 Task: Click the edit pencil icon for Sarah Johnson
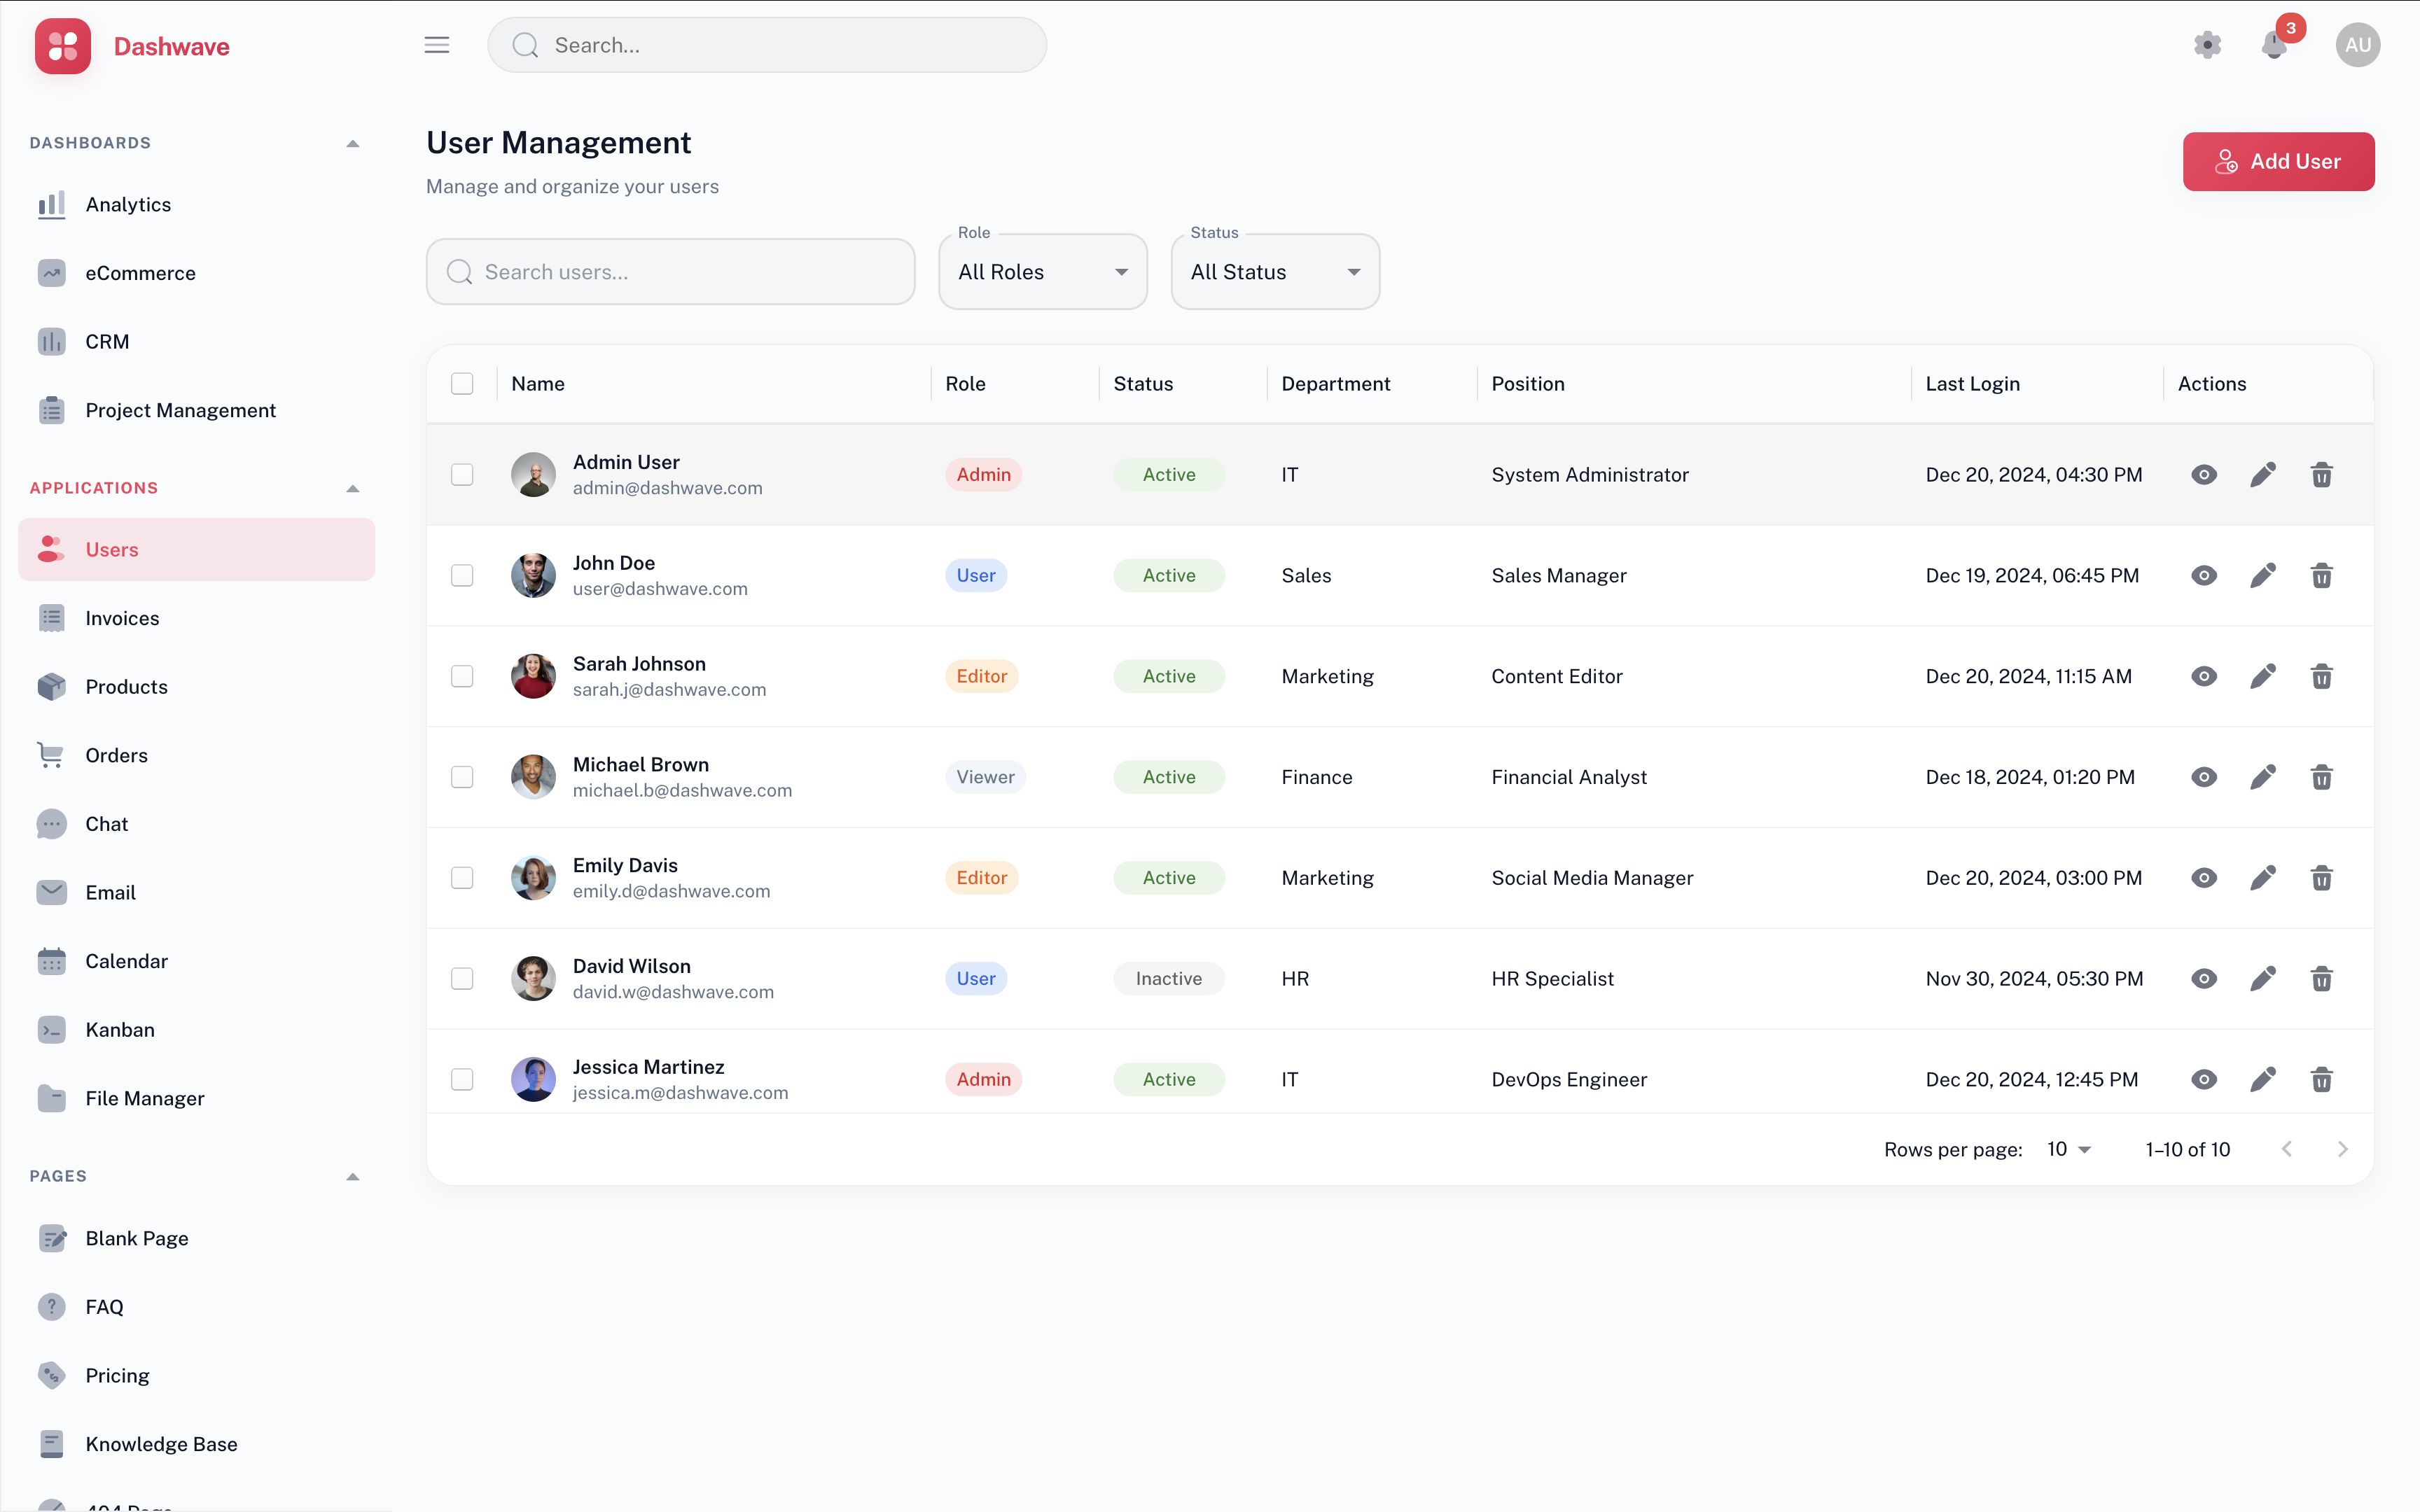(x=2262, y=676)
